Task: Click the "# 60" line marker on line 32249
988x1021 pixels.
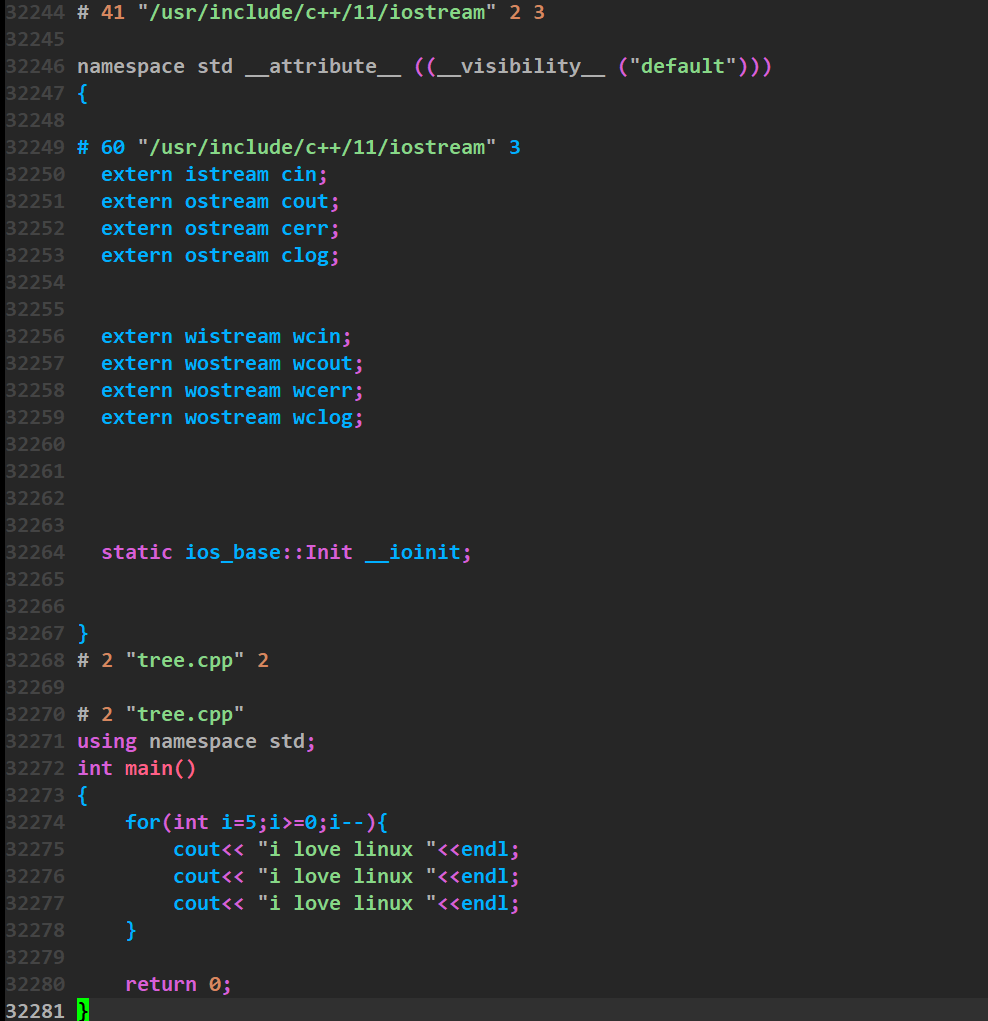Action: pyautogui.click(x=101, y=147)
